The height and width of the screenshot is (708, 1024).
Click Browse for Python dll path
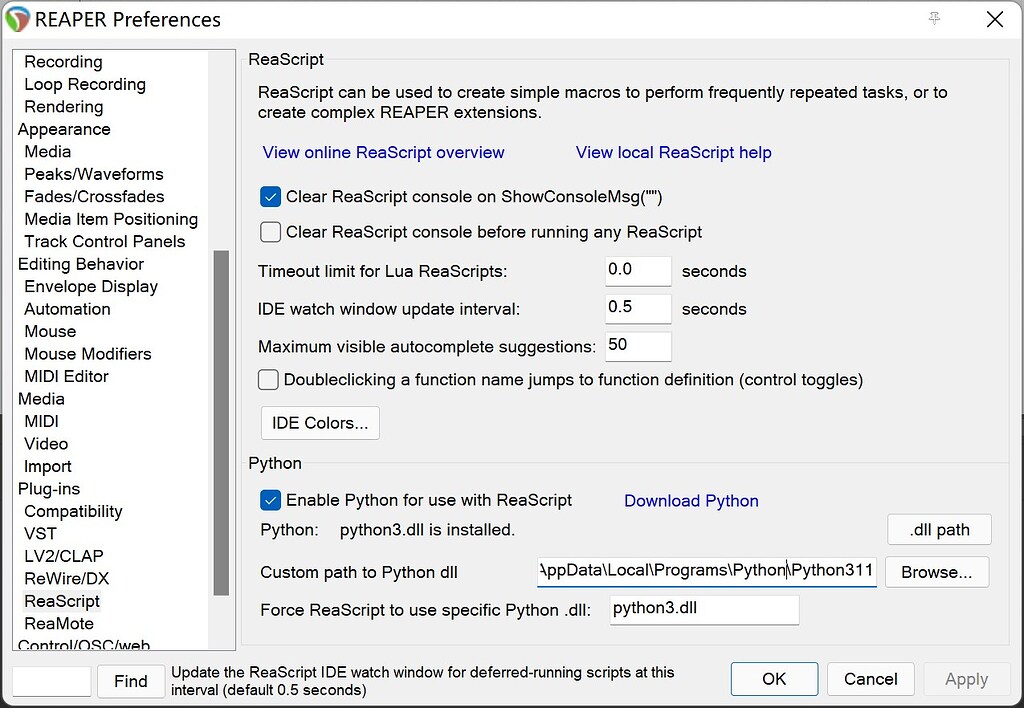[936, 572]
